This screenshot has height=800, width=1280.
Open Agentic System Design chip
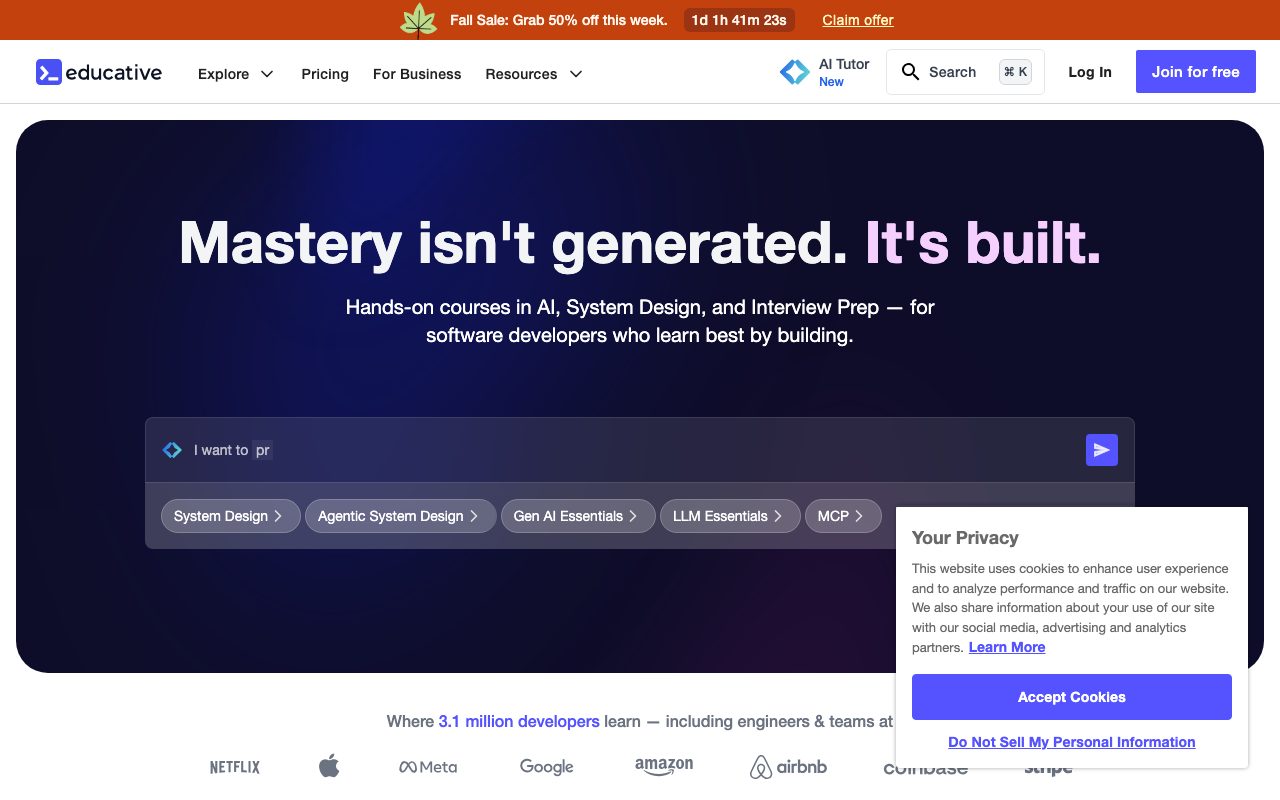tap(400, 516)
